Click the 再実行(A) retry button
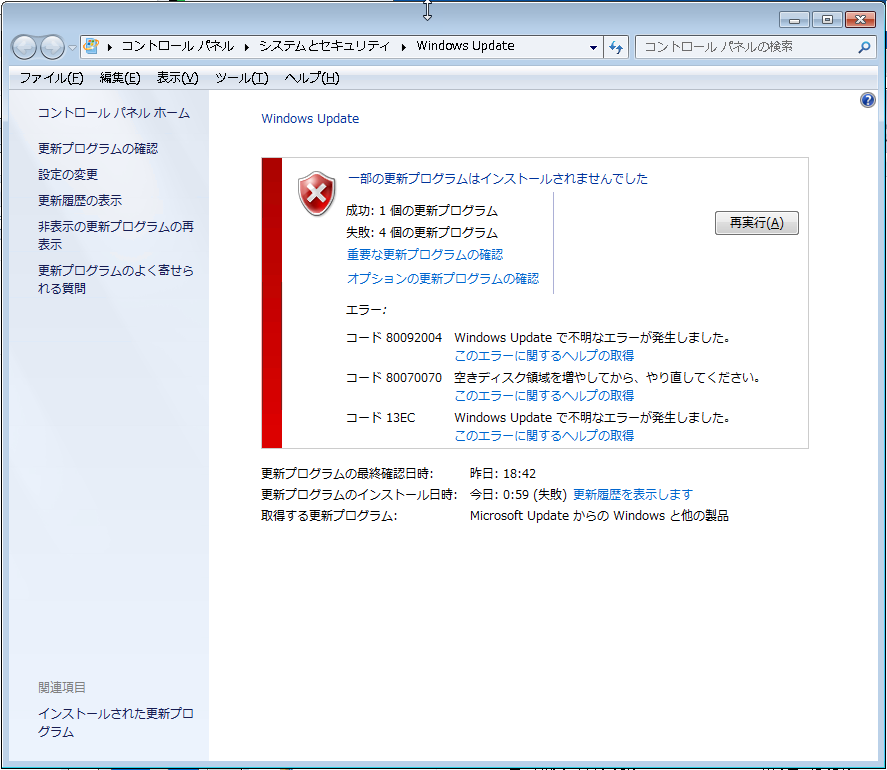887x770 pixels. pyautogui.click(x=756, y=223)
